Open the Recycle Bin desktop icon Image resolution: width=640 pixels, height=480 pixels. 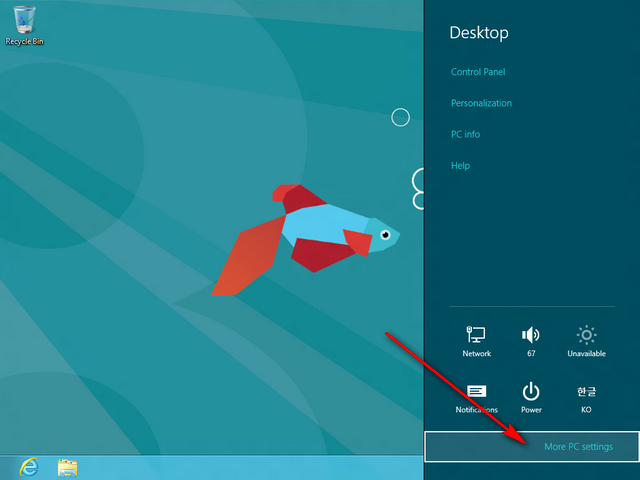click(24, 25)
